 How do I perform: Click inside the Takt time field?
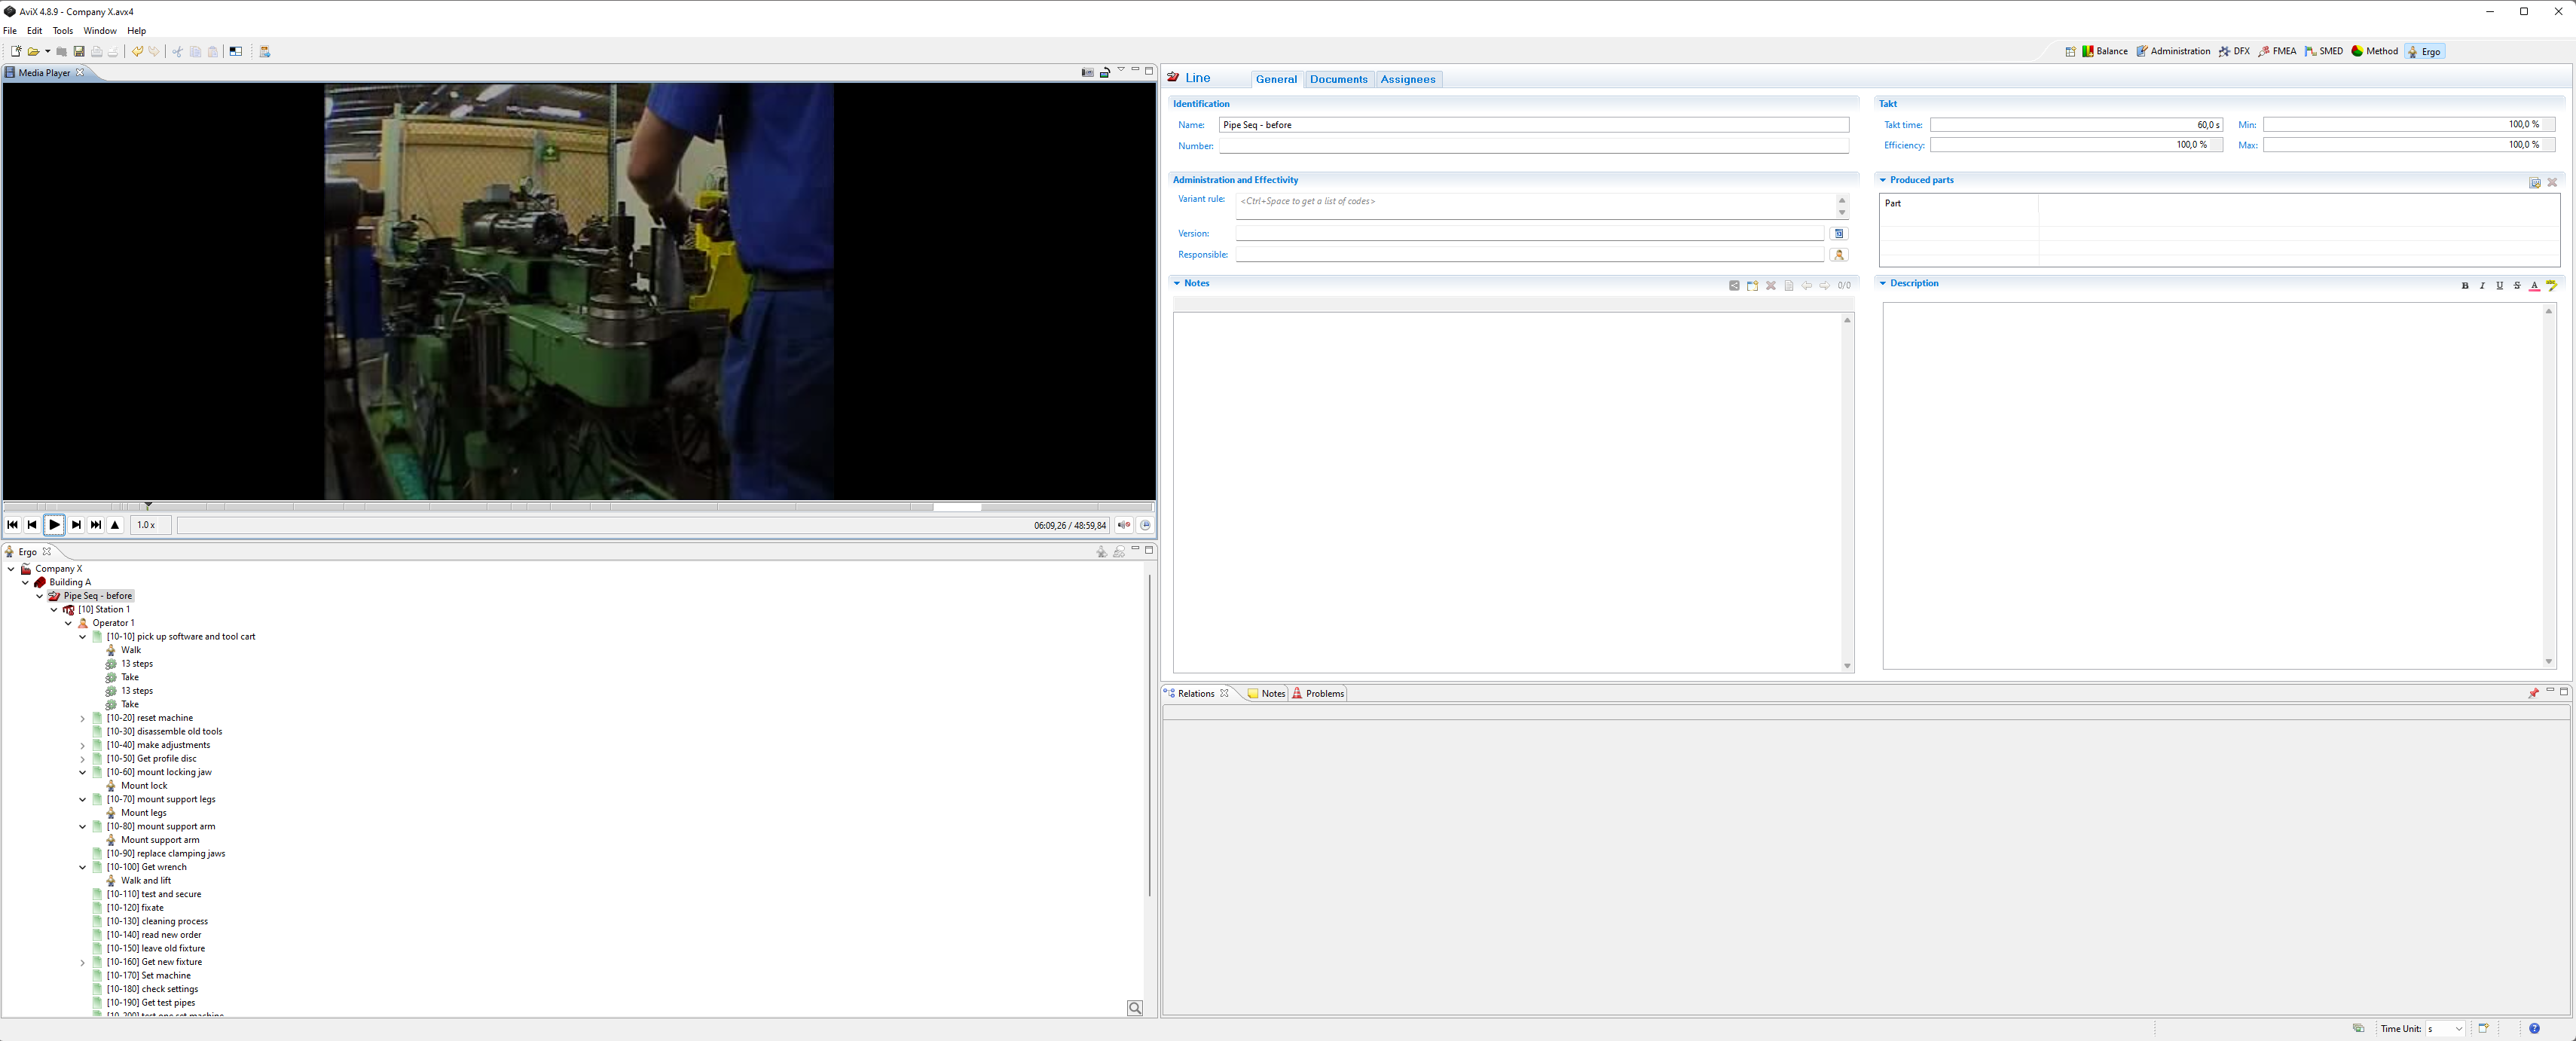[x=2074, y=125]
